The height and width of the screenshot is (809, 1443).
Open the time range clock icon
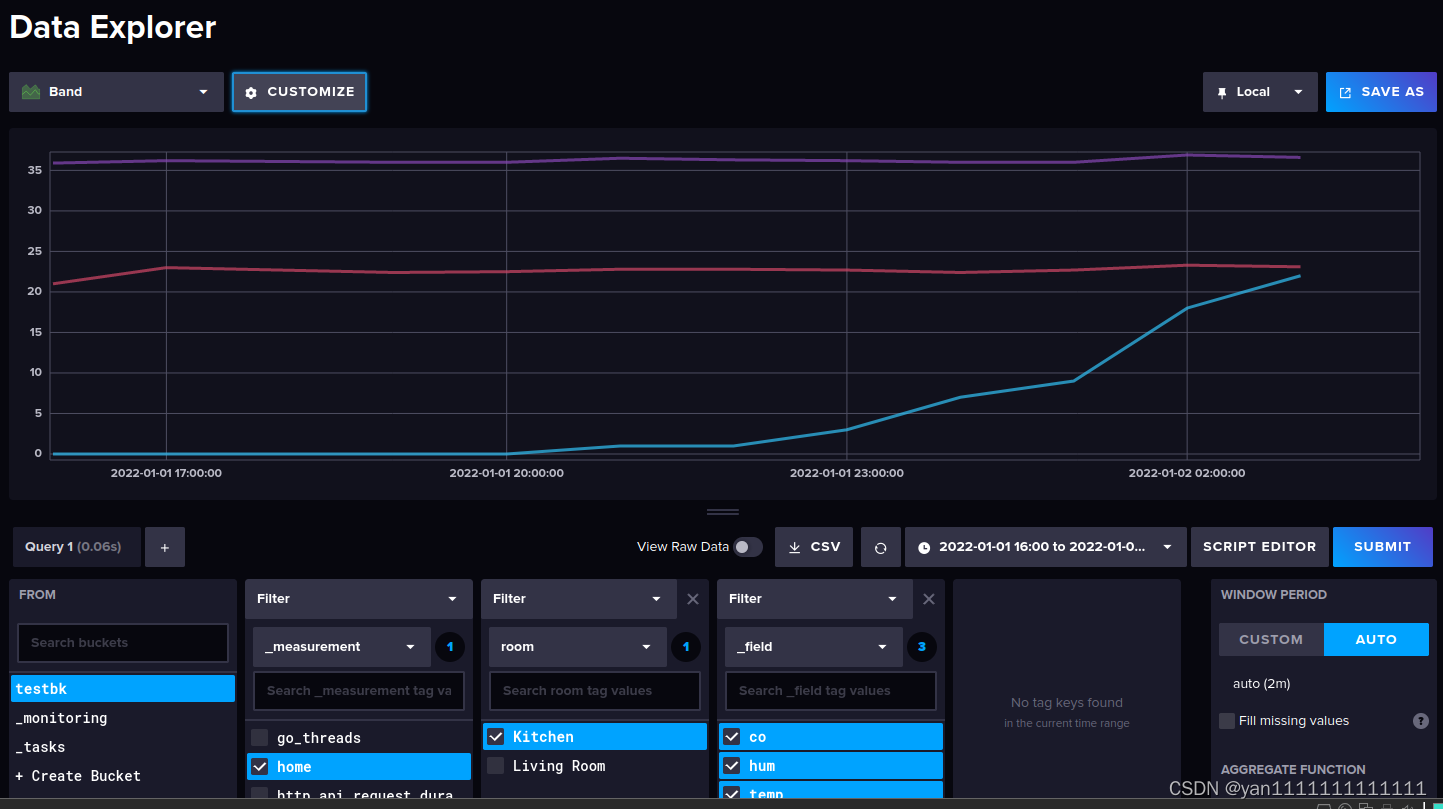(x=925, y=546)
